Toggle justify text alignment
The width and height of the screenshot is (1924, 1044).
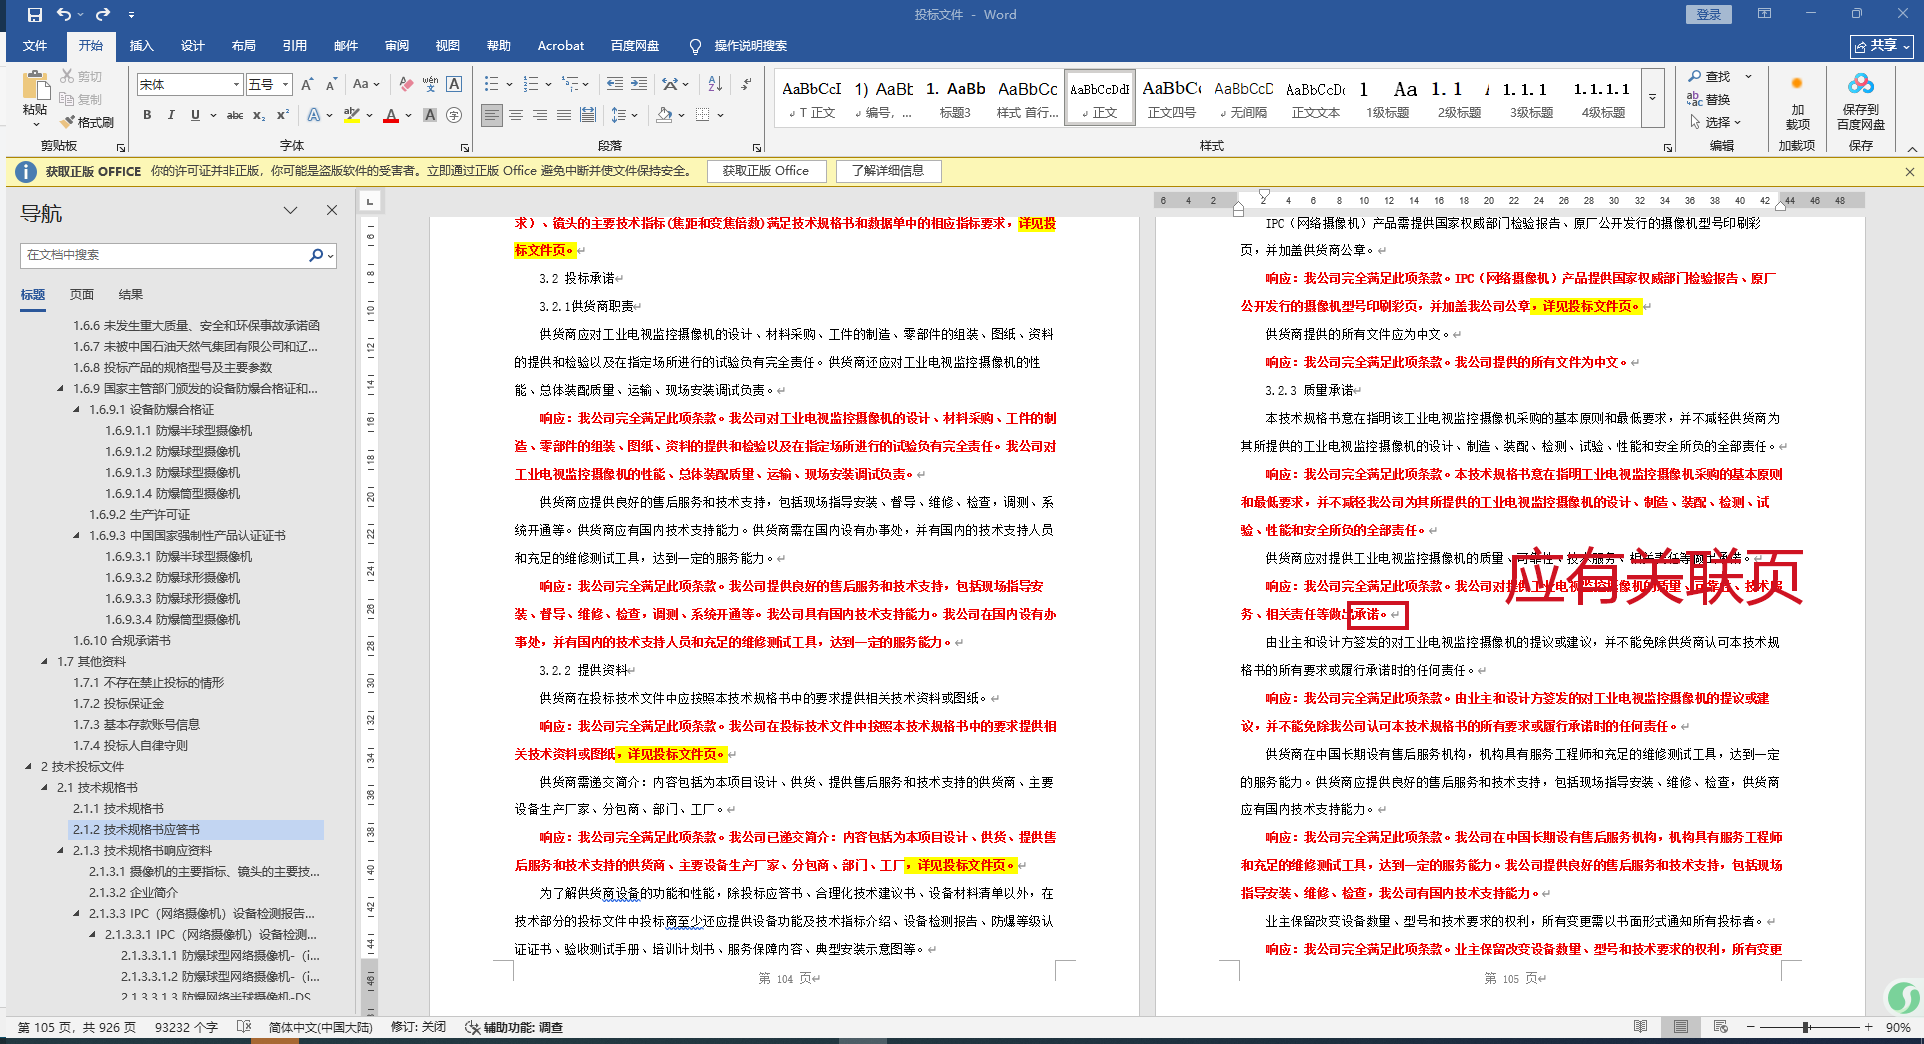click(x=564, y=115)
